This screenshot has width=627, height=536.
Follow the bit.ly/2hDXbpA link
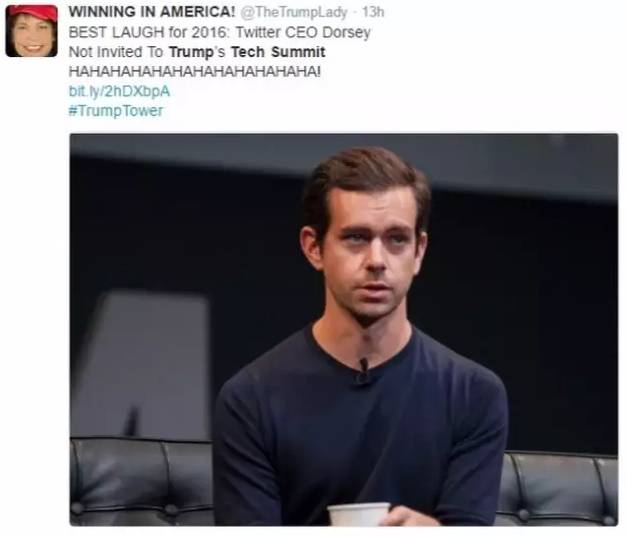point(120,91)
